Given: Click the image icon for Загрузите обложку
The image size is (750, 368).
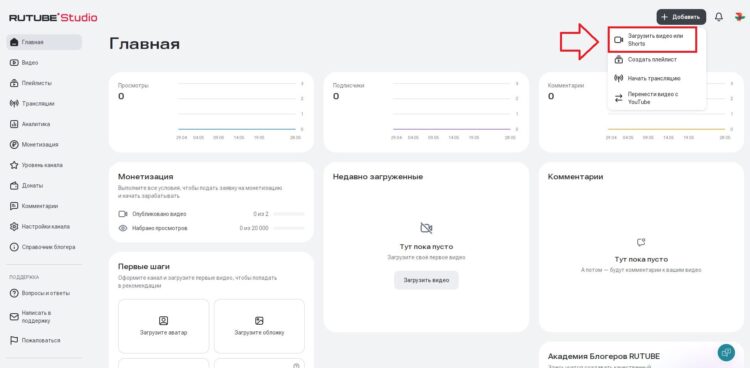Looking at the screenshot, I should coord(259,321).
